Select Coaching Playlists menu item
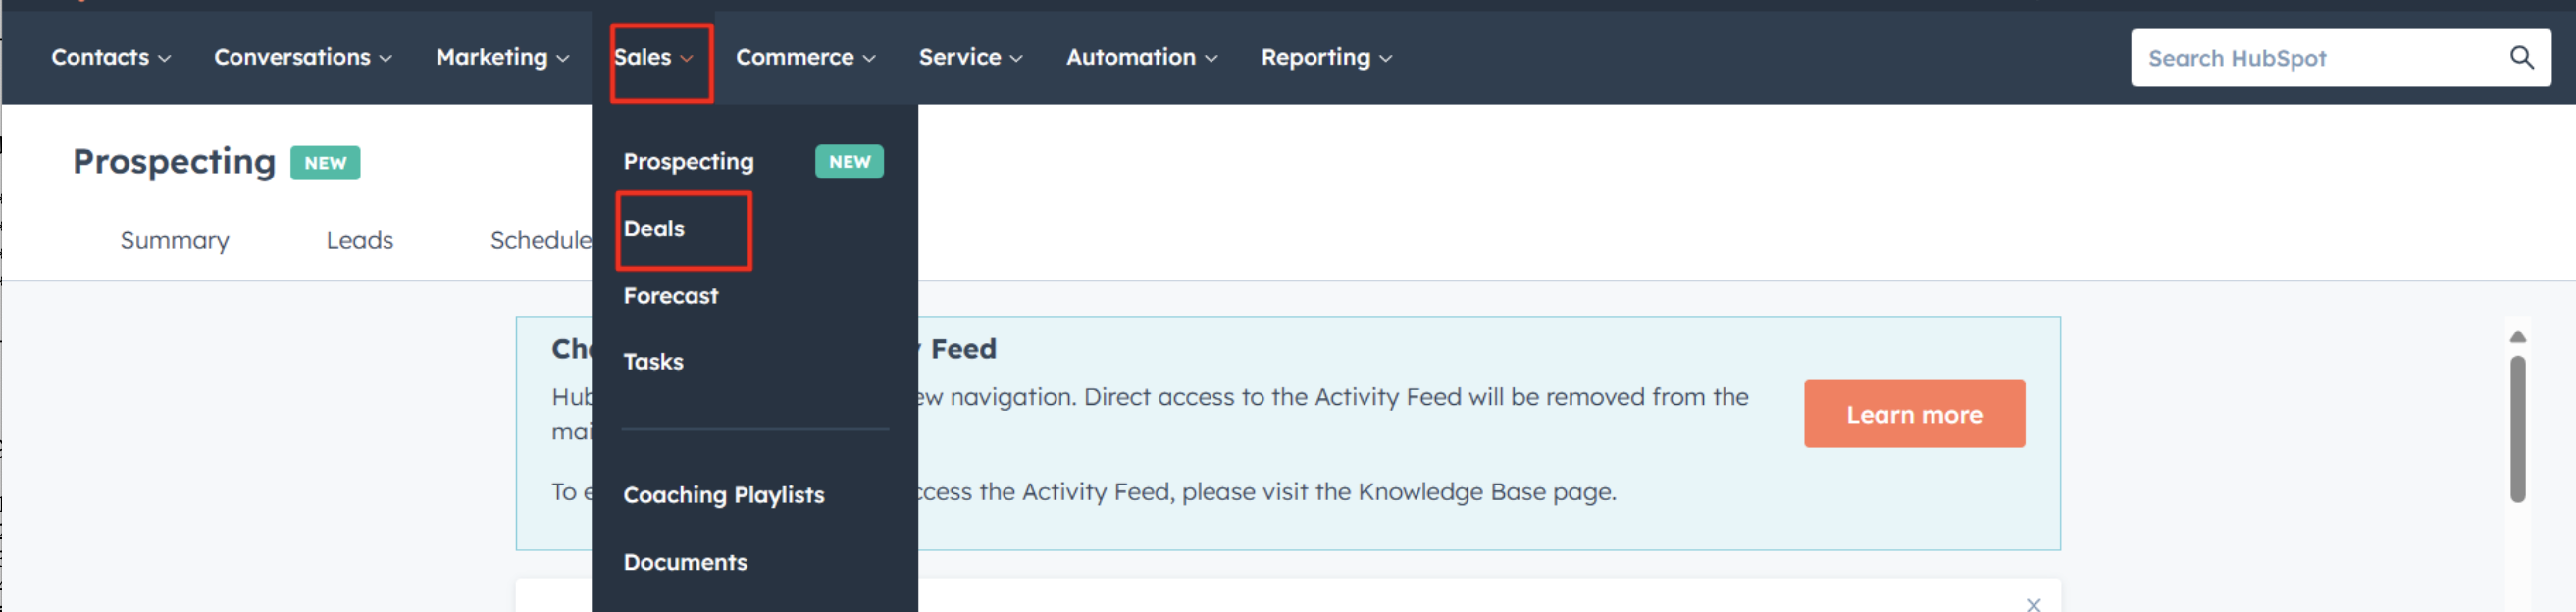The width and height of the screenshot is (2576, 612). (x=724, y=495)
